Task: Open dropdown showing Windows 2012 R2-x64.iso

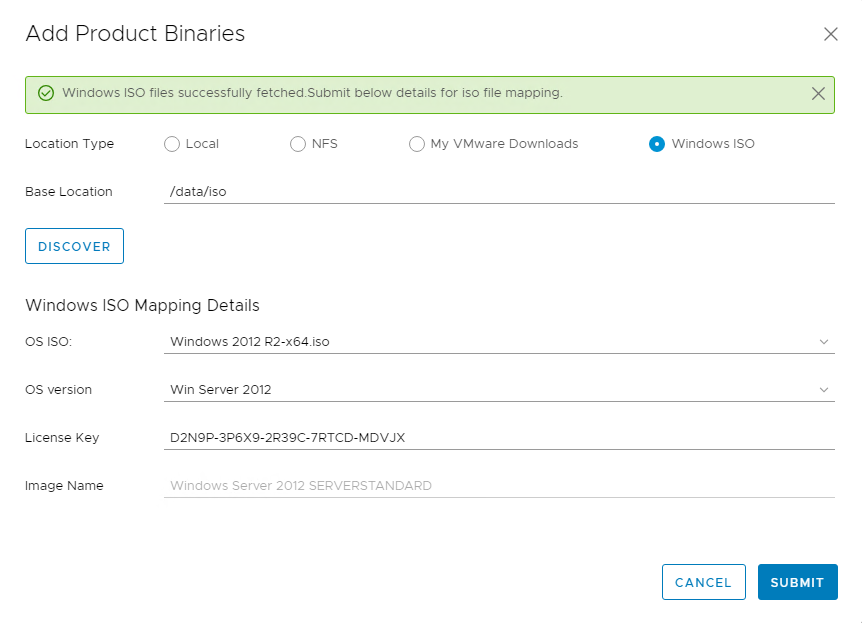Action: [490, 342]
